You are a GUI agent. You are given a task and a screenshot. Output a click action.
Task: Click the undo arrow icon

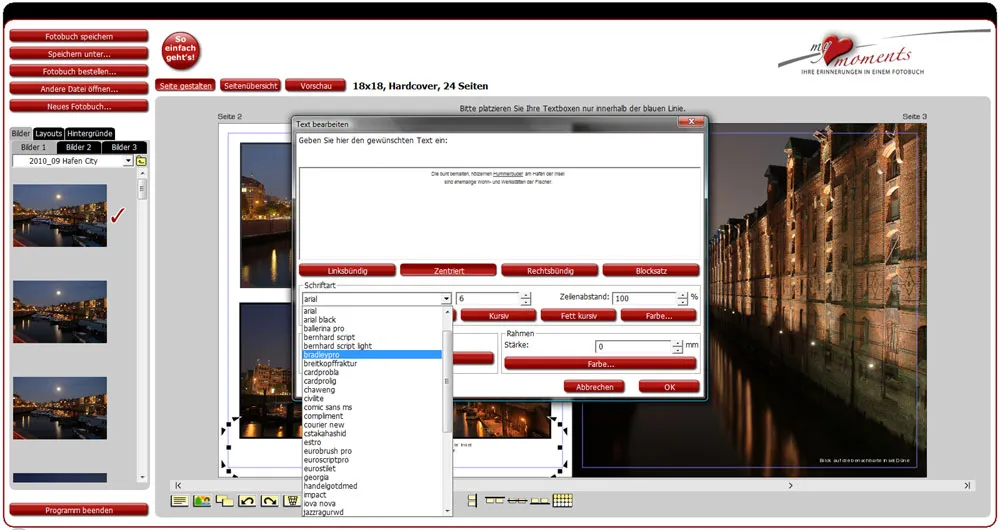pos(247,500)
